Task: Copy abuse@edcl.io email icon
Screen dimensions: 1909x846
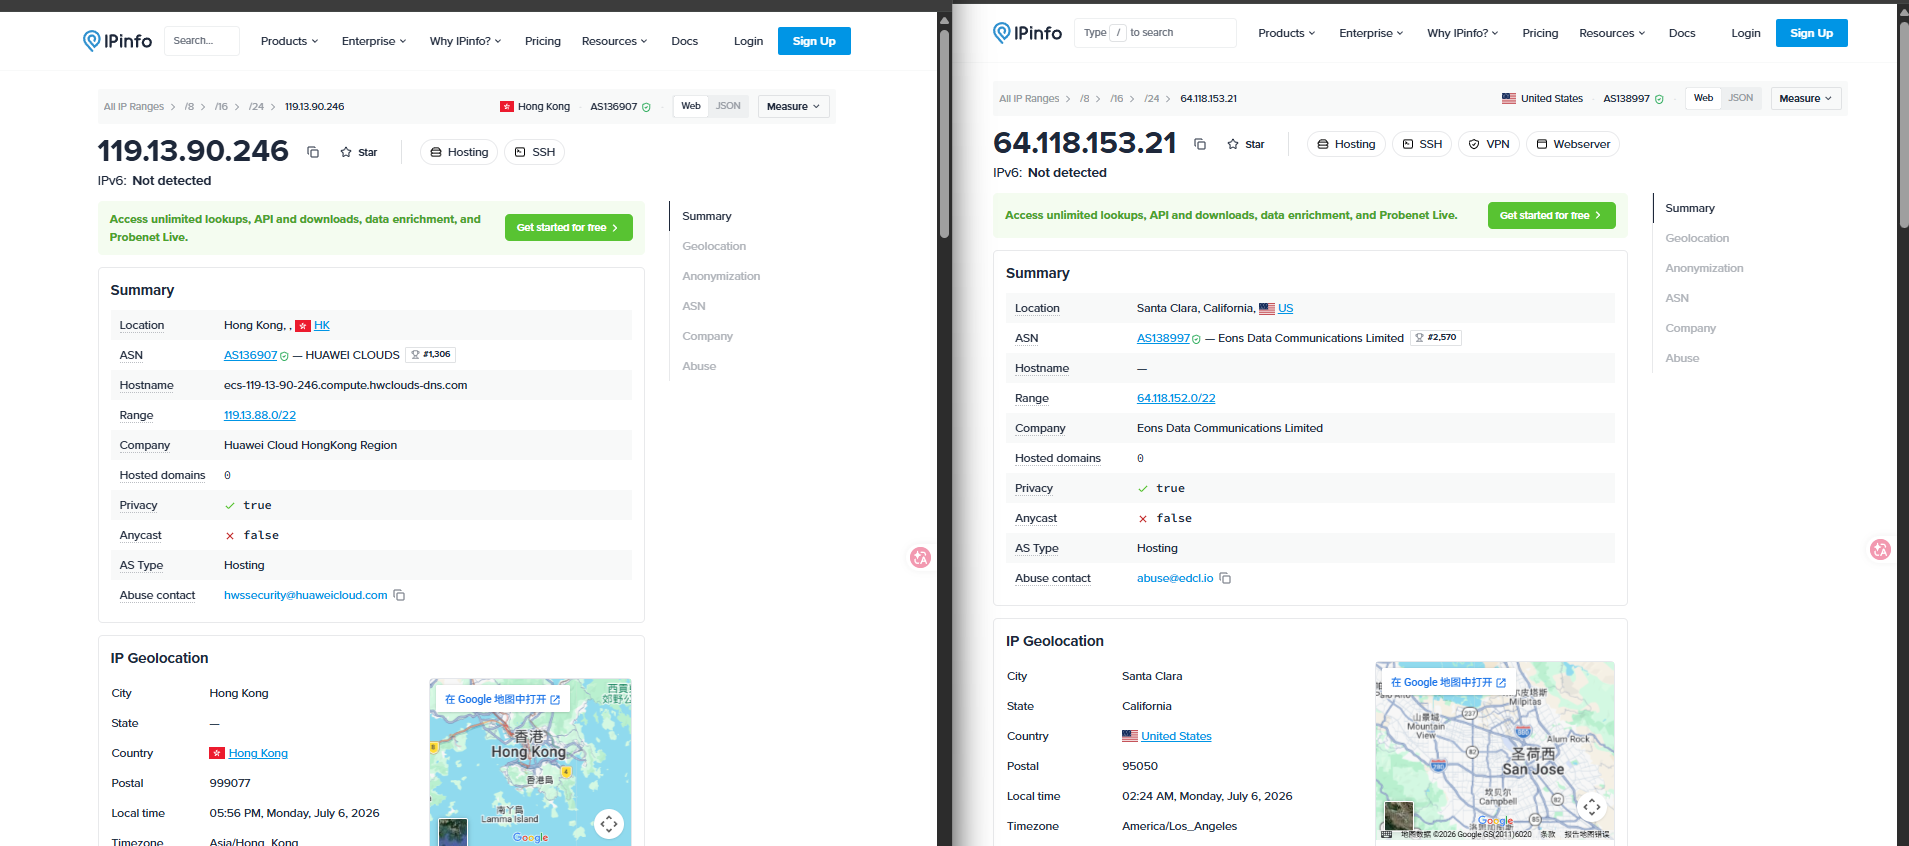Action: pos(1225,578)
